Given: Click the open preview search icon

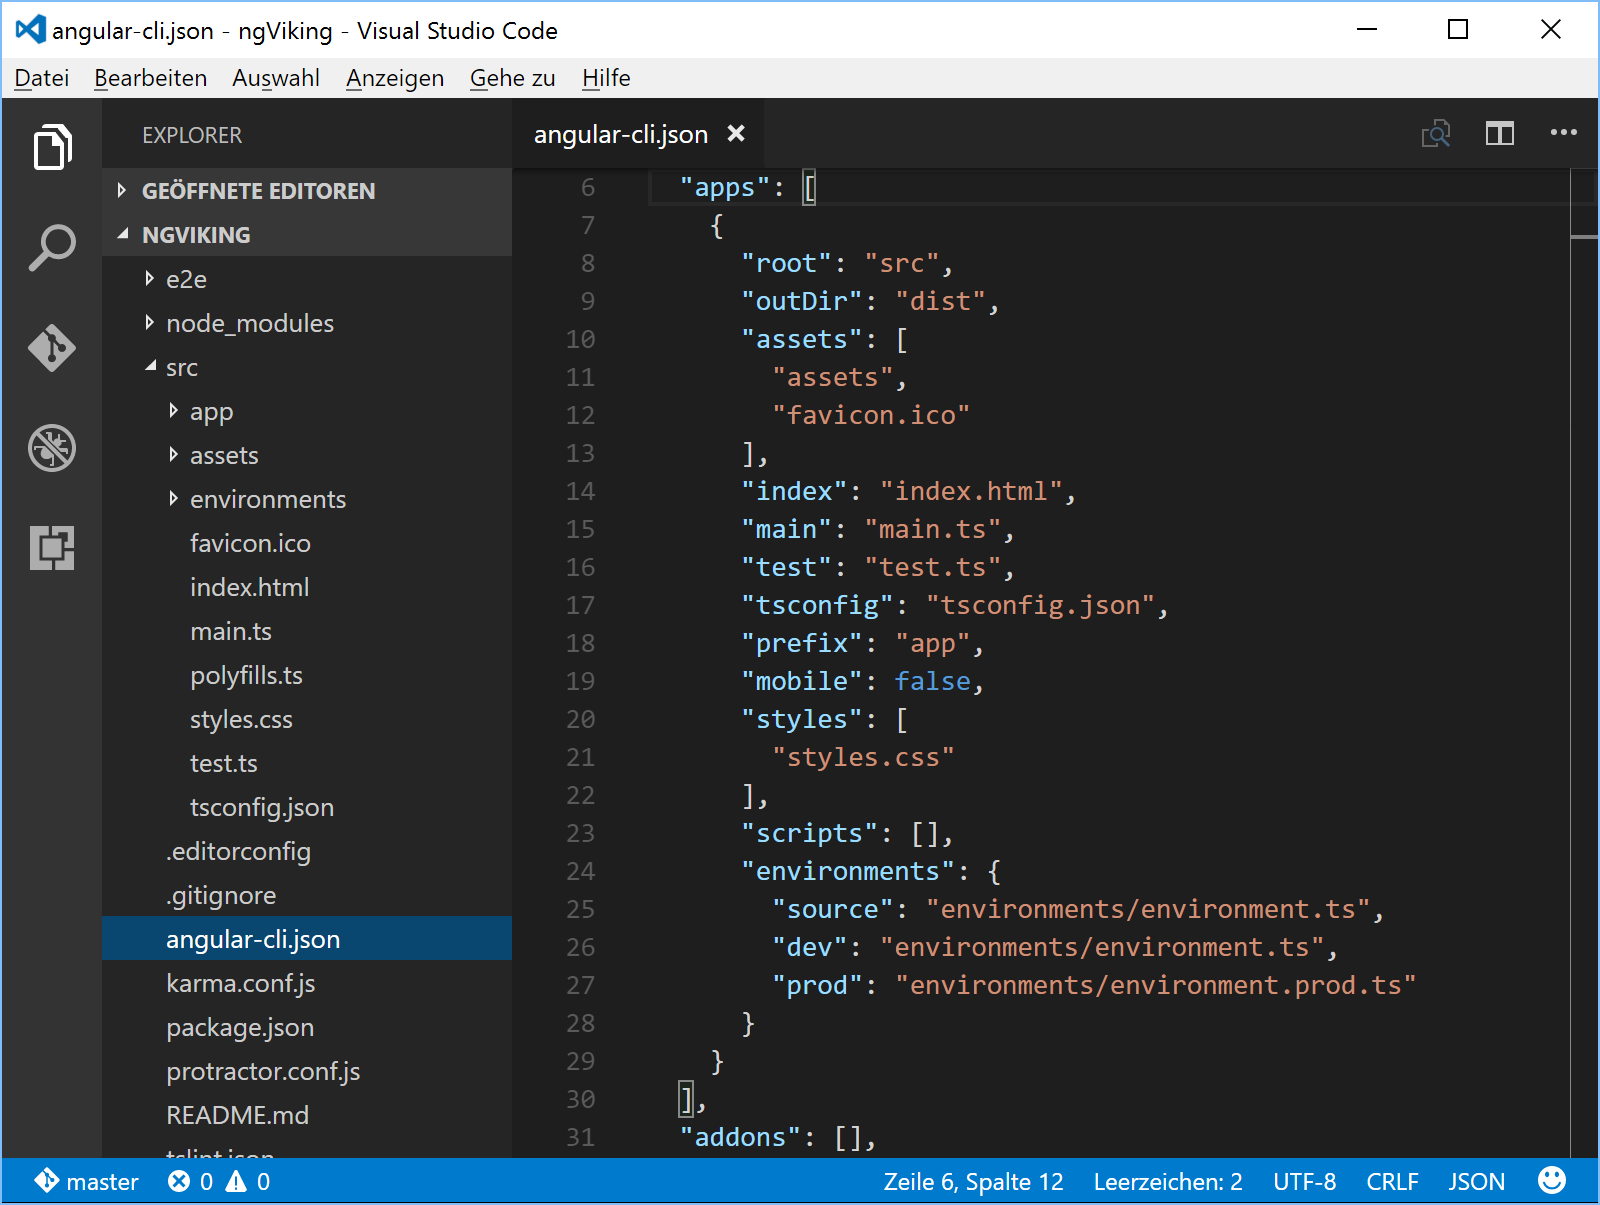Looking at the screenshot, I should [1436, 133].
